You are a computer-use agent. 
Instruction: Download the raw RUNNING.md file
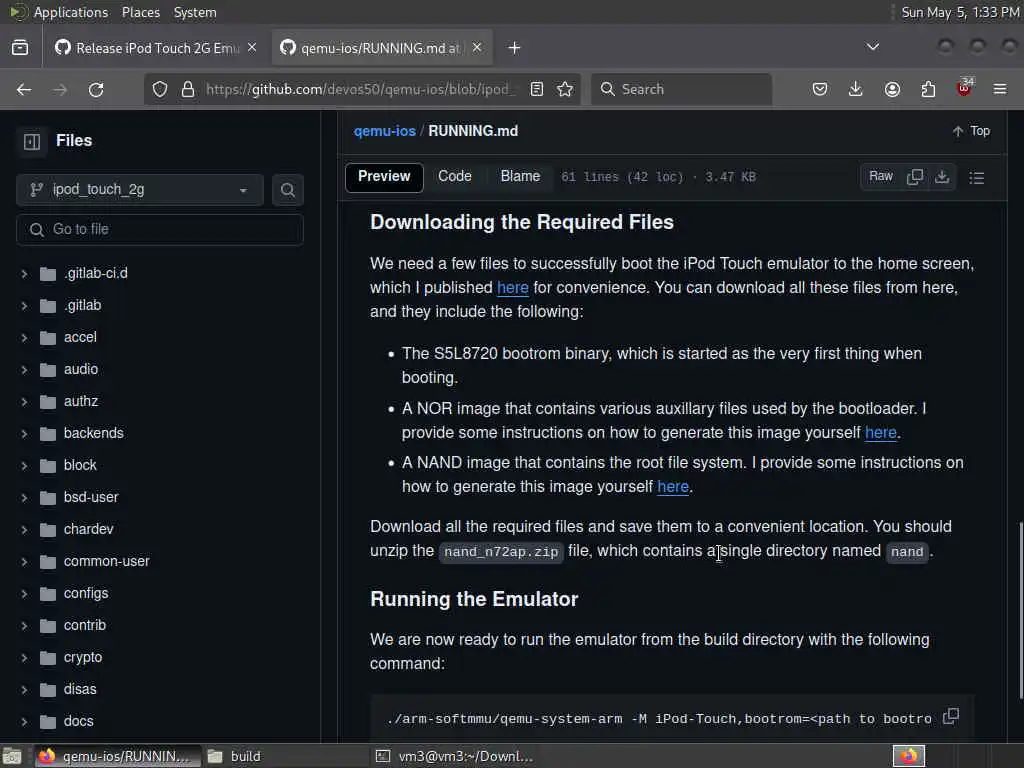942,177
